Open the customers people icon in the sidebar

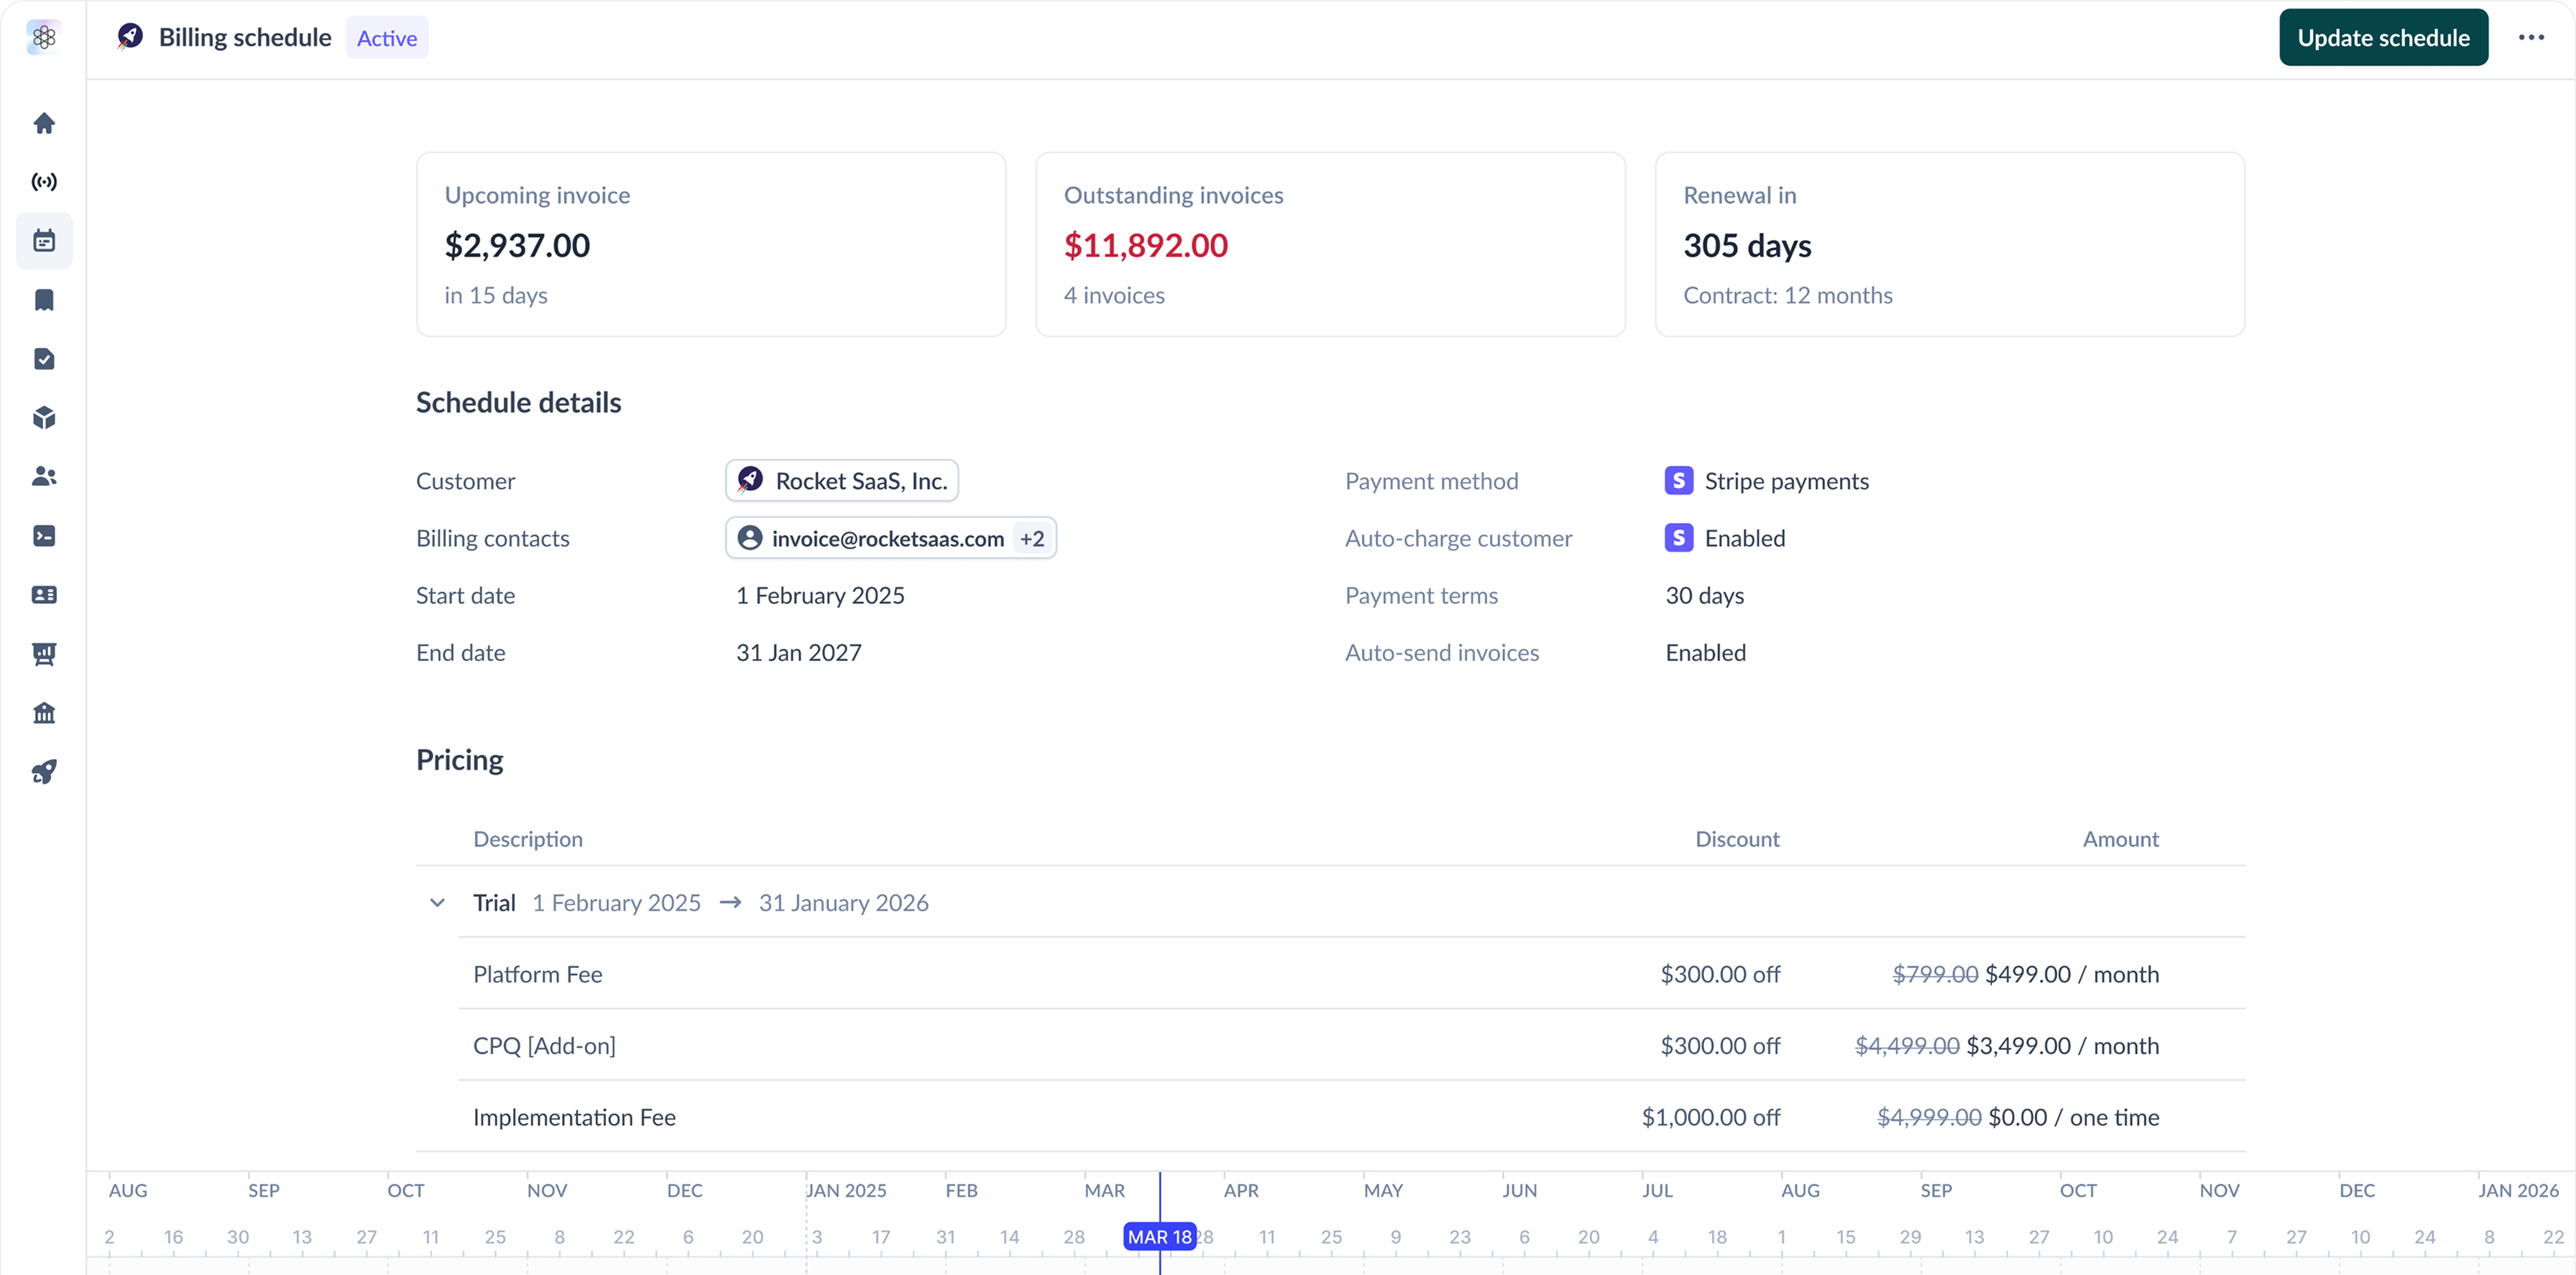coord(44,477)
